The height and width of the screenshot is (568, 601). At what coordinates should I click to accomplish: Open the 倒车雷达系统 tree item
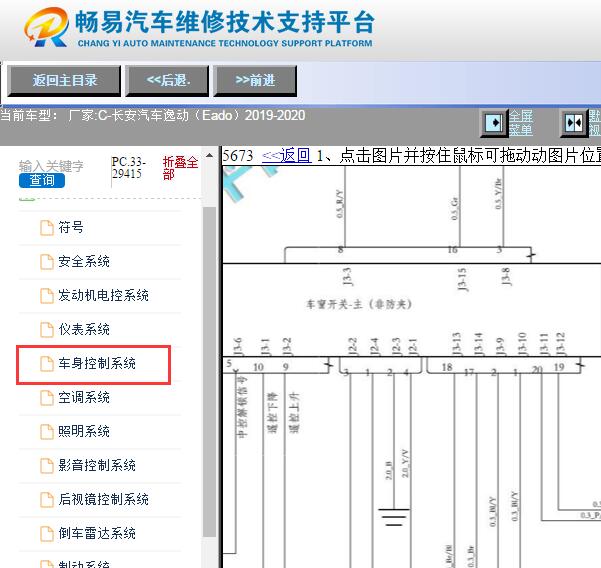[97, 534]
